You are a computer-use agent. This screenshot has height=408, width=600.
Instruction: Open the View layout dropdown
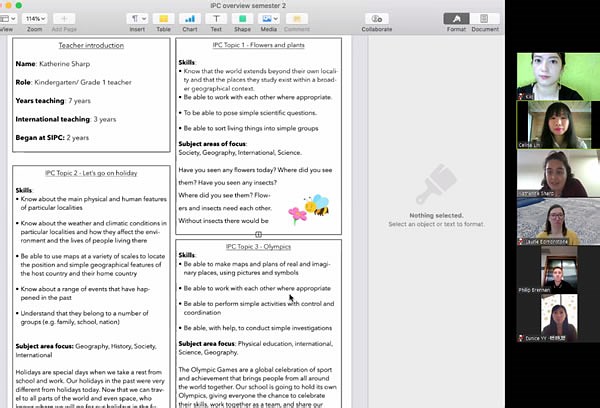[x=8, y=18]
